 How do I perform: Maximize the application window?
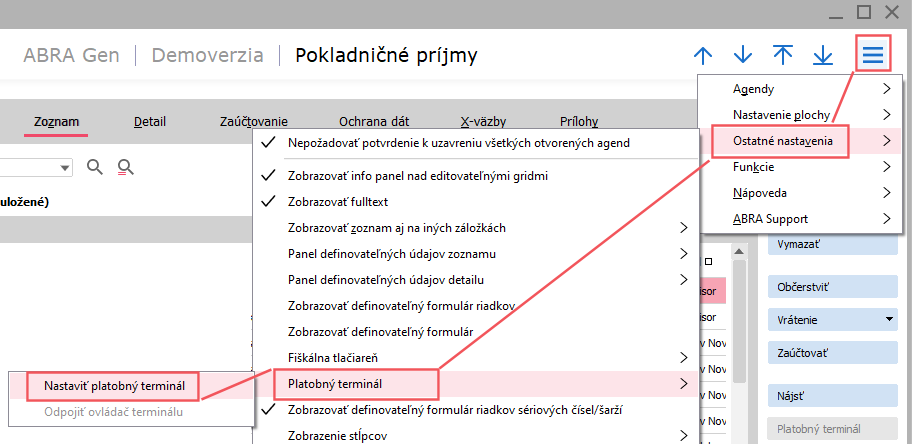[x=864, y=12]
